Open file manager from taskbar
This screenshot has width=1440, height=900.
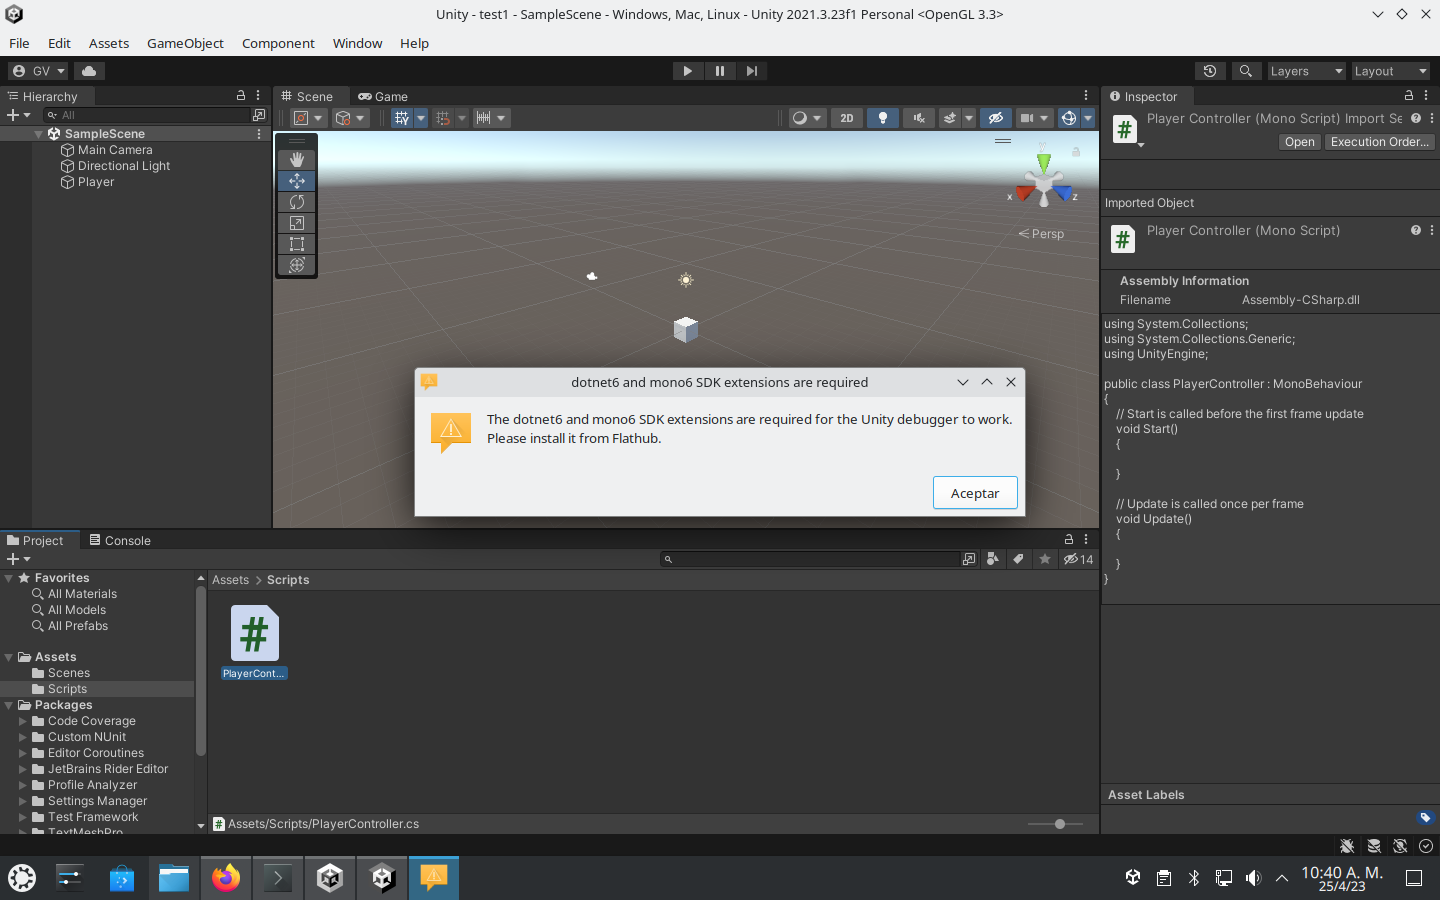(174, 878)
